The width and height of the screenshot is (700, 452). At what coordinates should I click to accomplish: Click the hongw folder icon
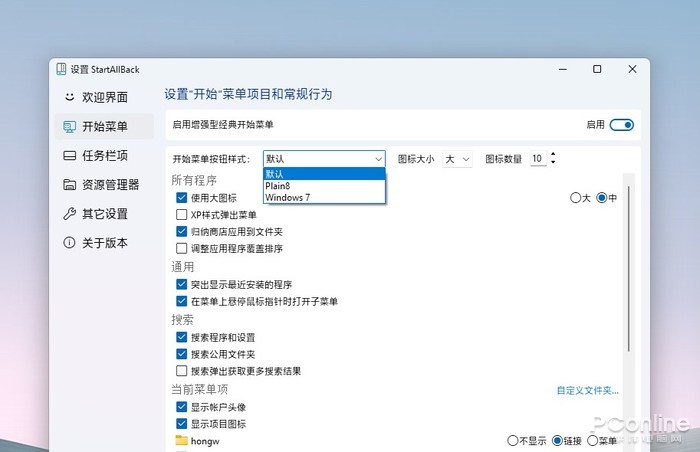(x=181, y=440)
